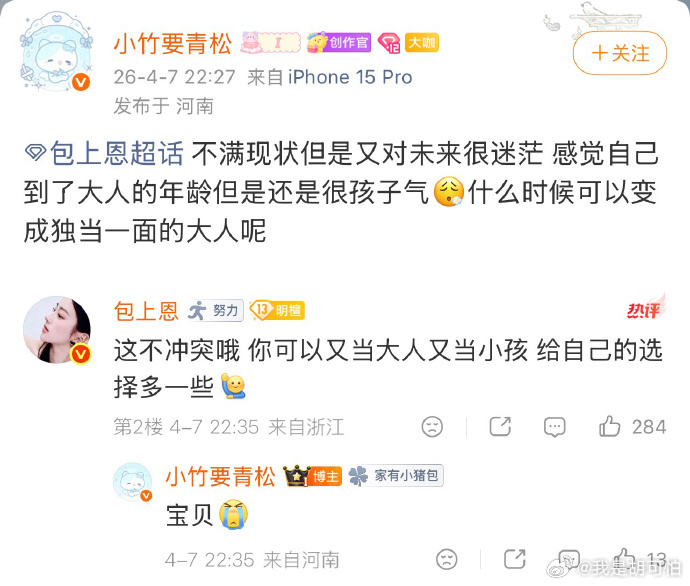Open 小竹要青松 profile avatar at top
The width and height of the screenshot is (690, 586).
click(56, 51)
